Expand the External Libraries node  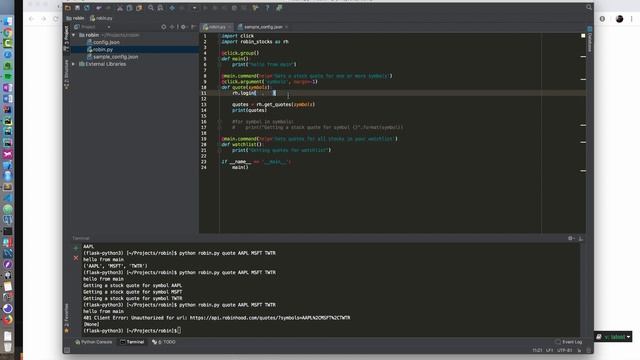click(73, 64)
